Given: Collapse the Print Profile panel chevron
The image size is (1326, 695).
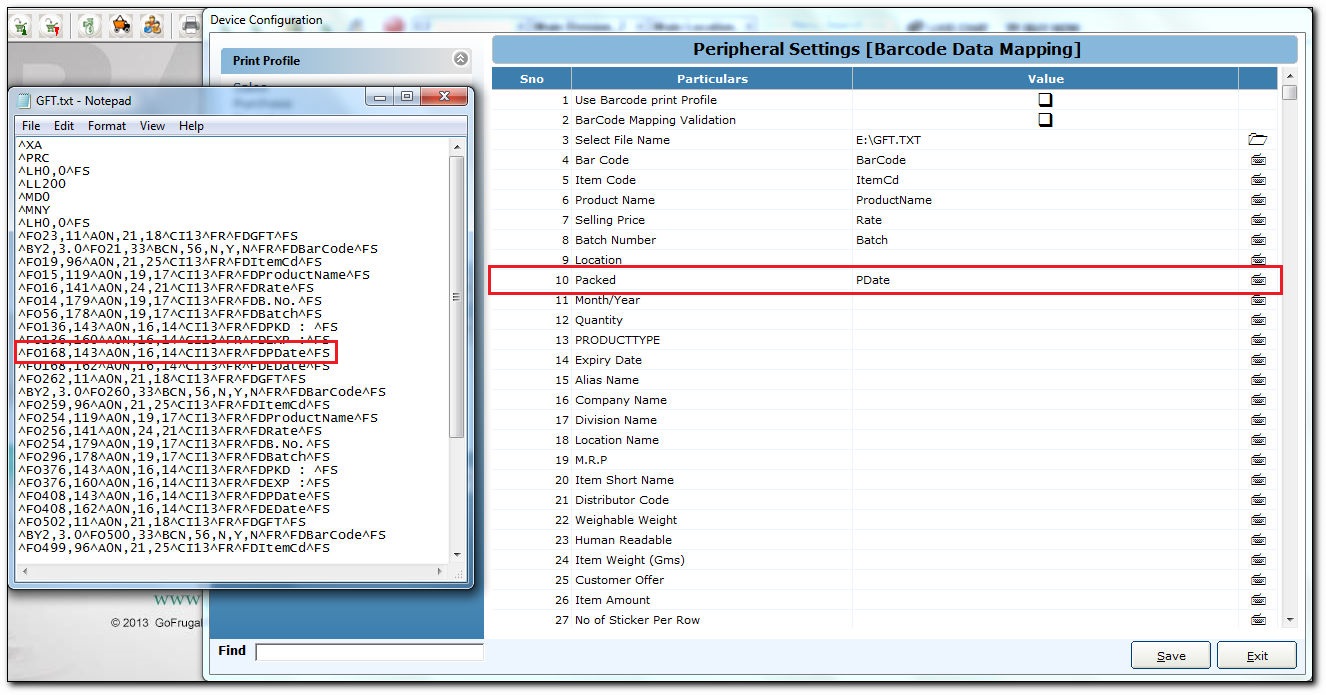Looking at the screenshot, I should coord(460,59).
